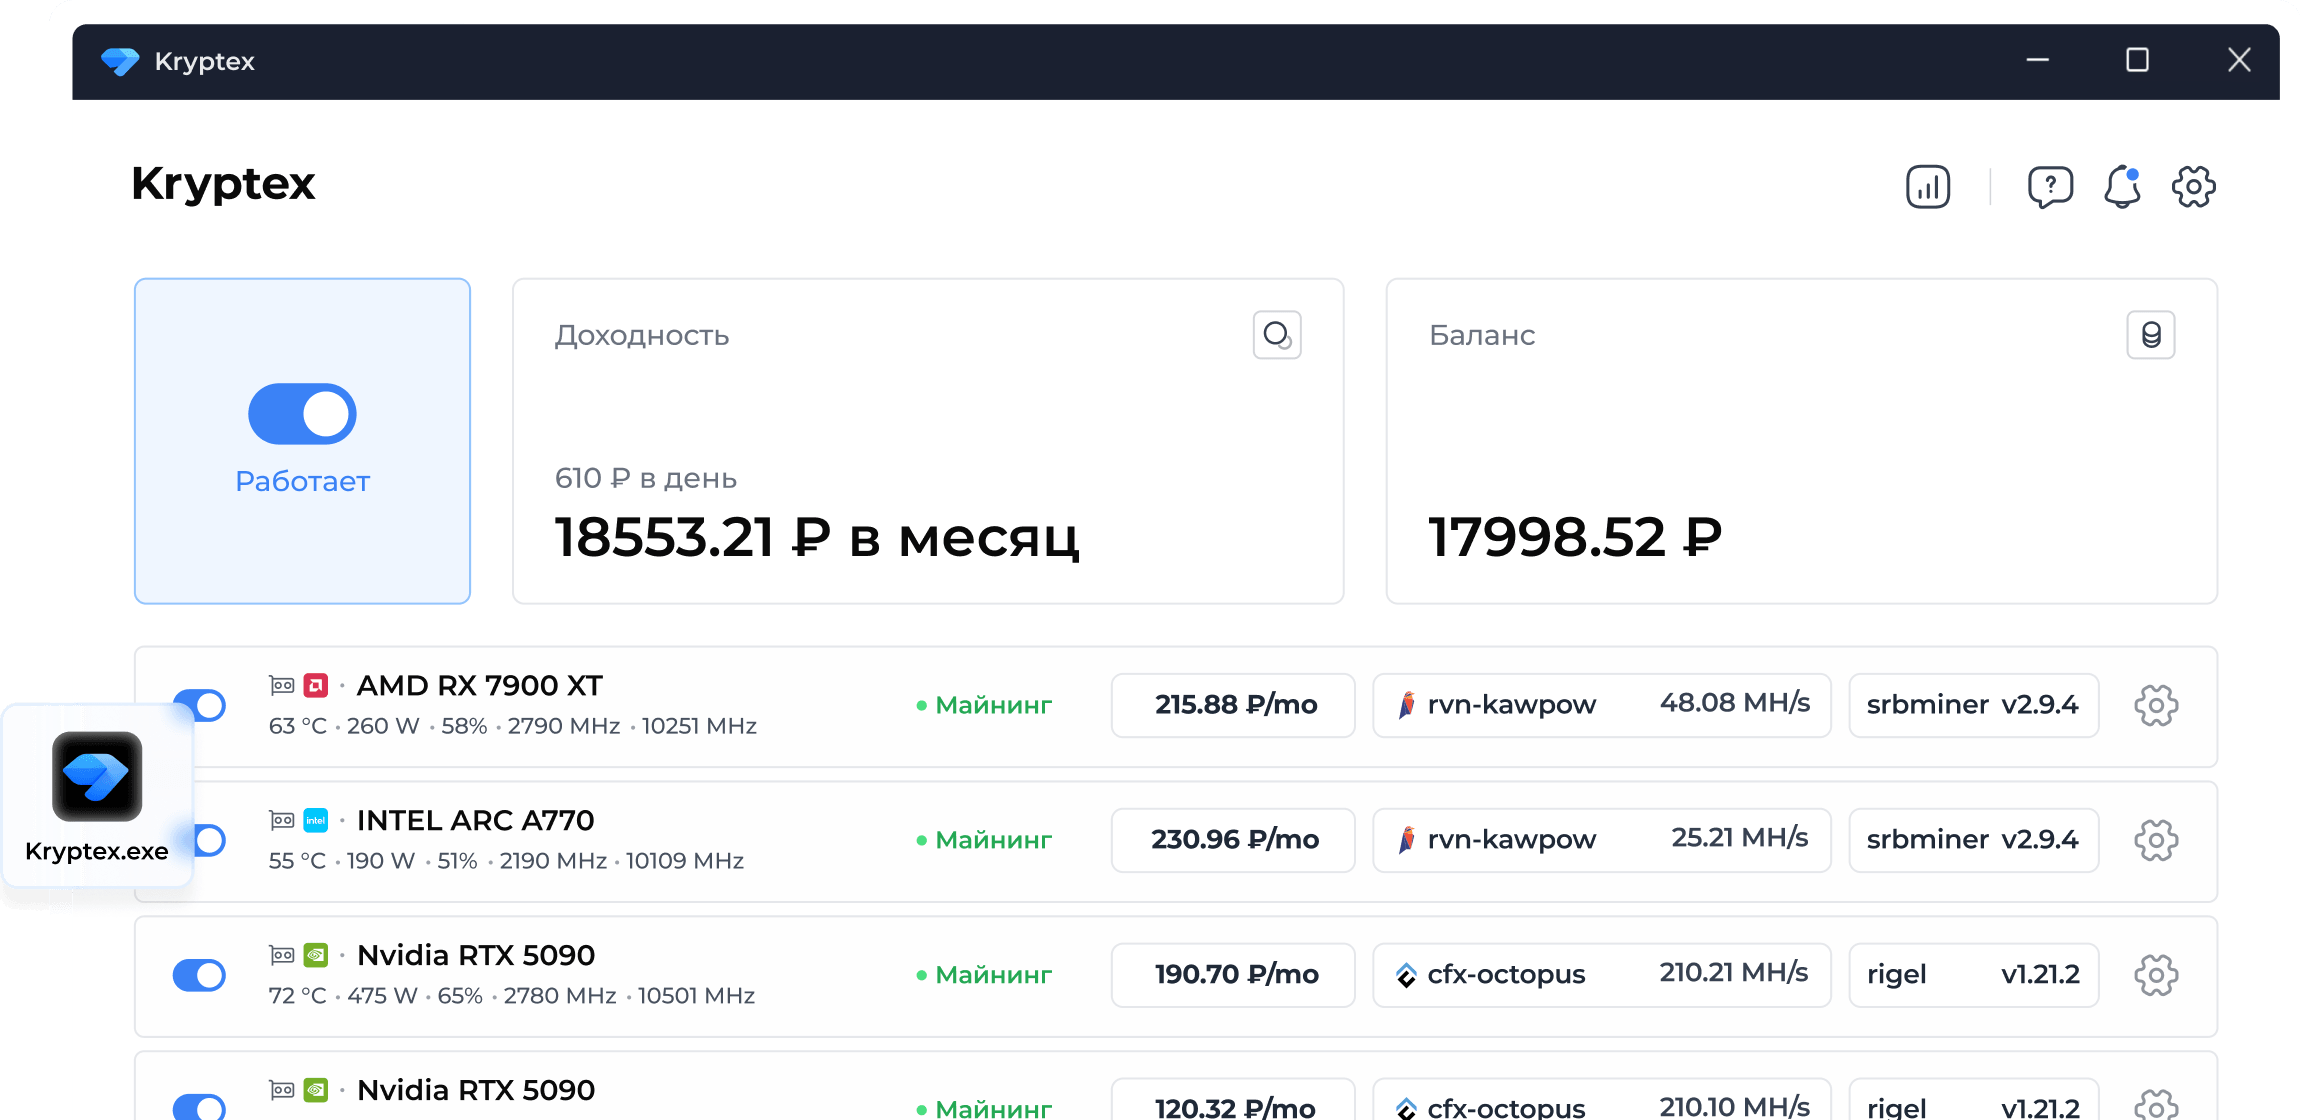Viewport: 2300px width, 1120px height.
Task: Open the rigel v1.21.2 miner selector
Action: (x=1973, y=975)
